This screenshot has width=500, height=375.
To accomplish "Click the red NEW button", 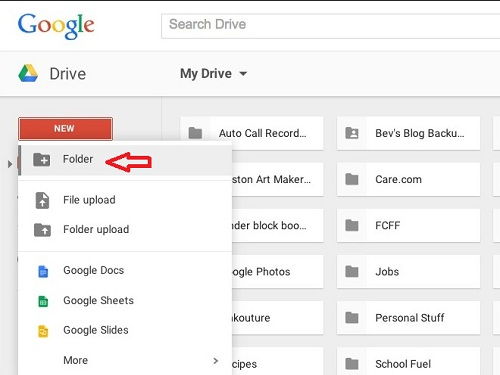I will coord(65,129).
